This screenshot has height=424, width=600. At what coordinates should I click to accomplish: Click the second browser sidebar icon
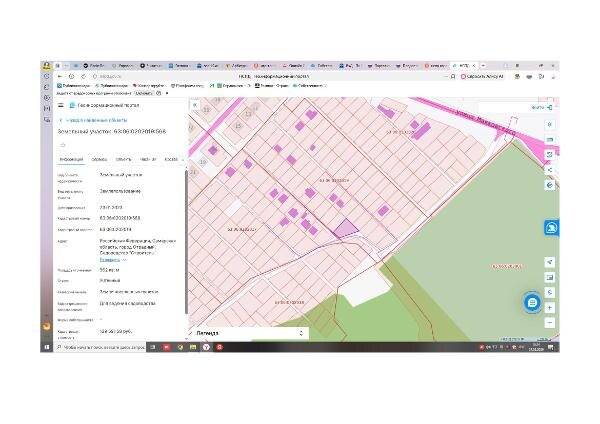tap(47, 87)
